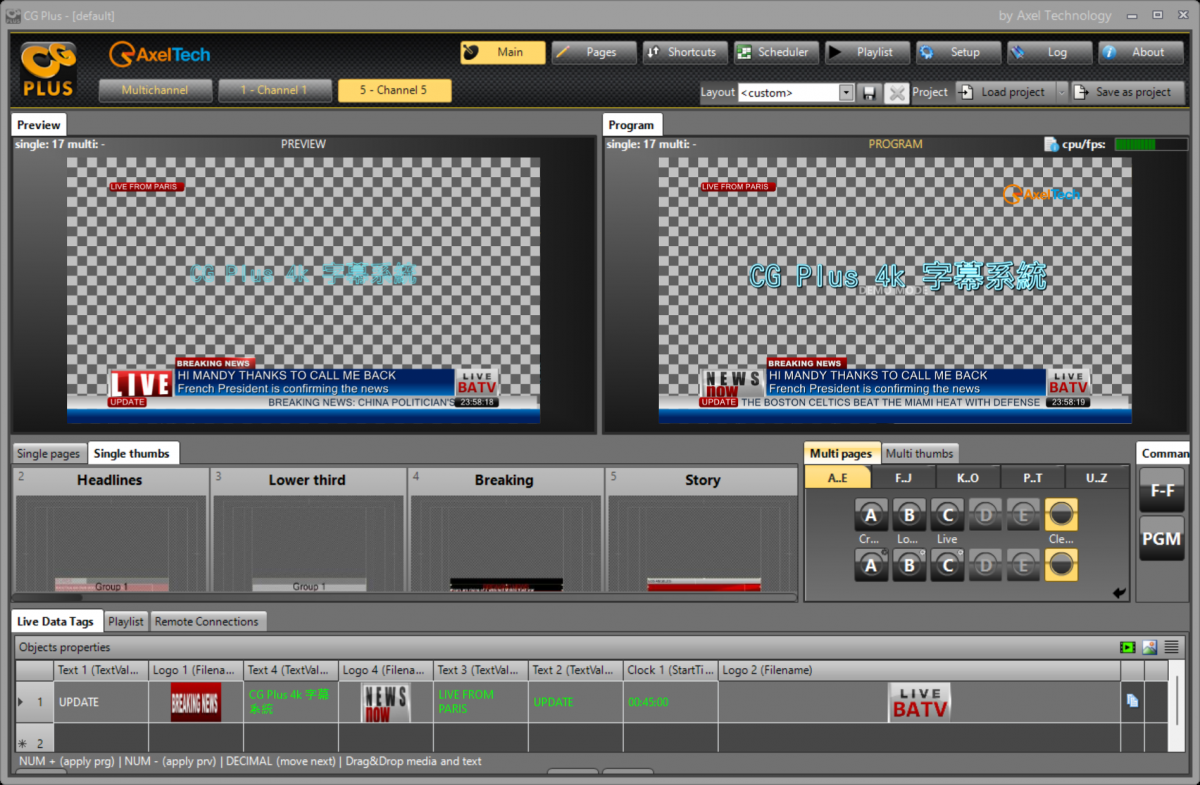Image resolution: width=1200 pixels, height=785 pixels.
Task: Click the green play icon in Objects properties
Action: point(1128,648)
